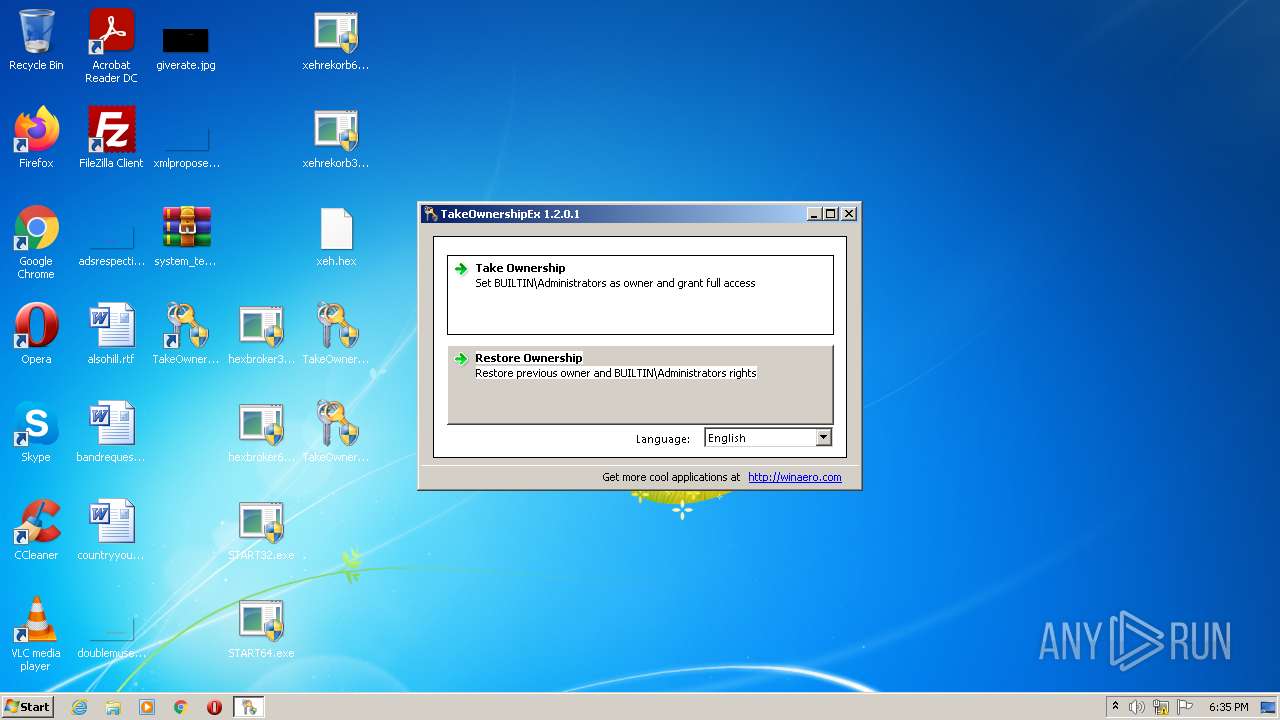Select the adsrespecti file icon
This screenshot has height=720, width=1280.
click(x=111, y=244)
